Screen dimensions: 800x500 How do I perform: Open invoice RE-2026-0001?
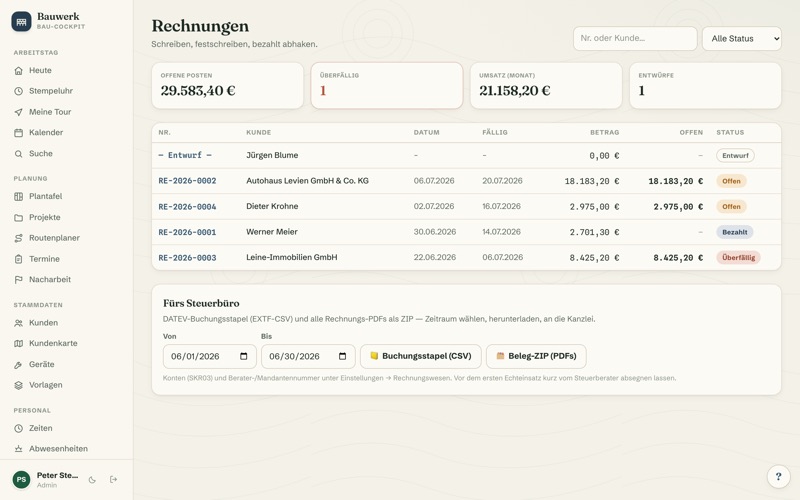point(187,232)
